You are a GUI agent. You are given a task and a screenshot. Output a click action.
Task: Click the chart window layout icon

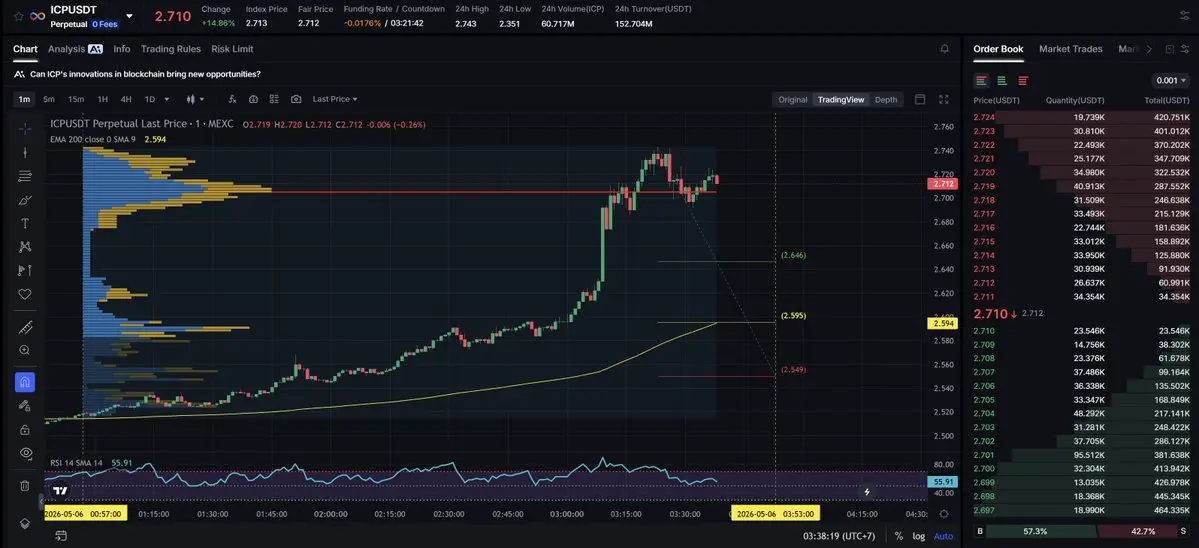click(x=920, y=99)
